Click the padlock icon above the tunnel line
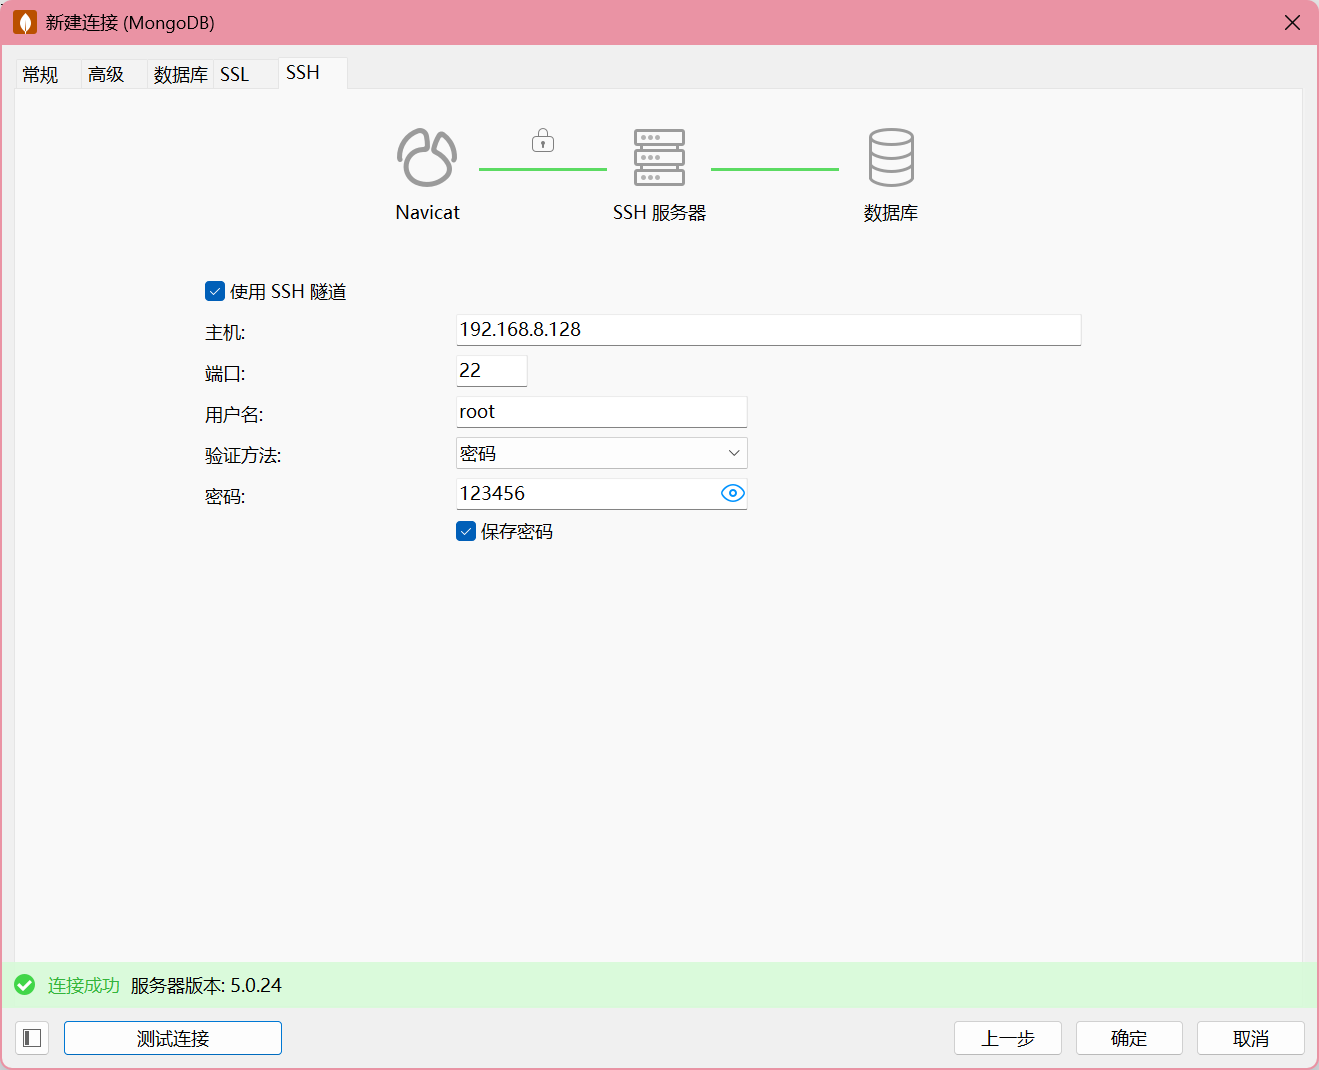Viewport: 1319px width, 1070px height. pos(543,140)
